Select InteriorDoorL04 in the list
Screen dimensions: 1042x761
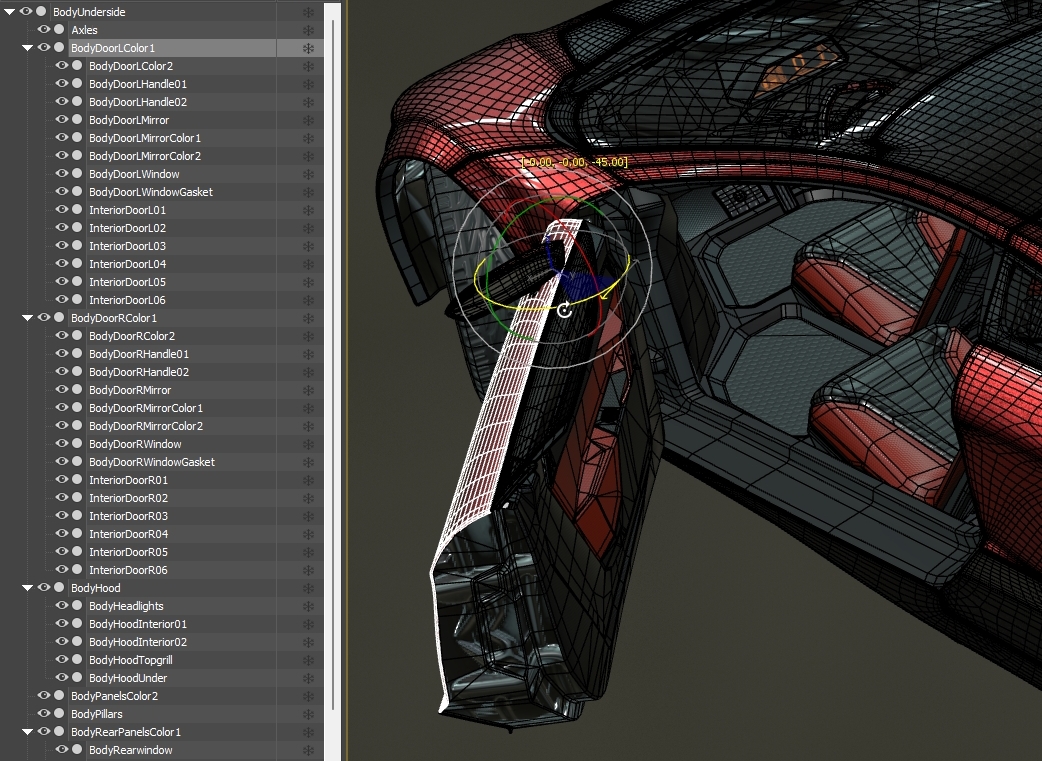pos(128,264)
